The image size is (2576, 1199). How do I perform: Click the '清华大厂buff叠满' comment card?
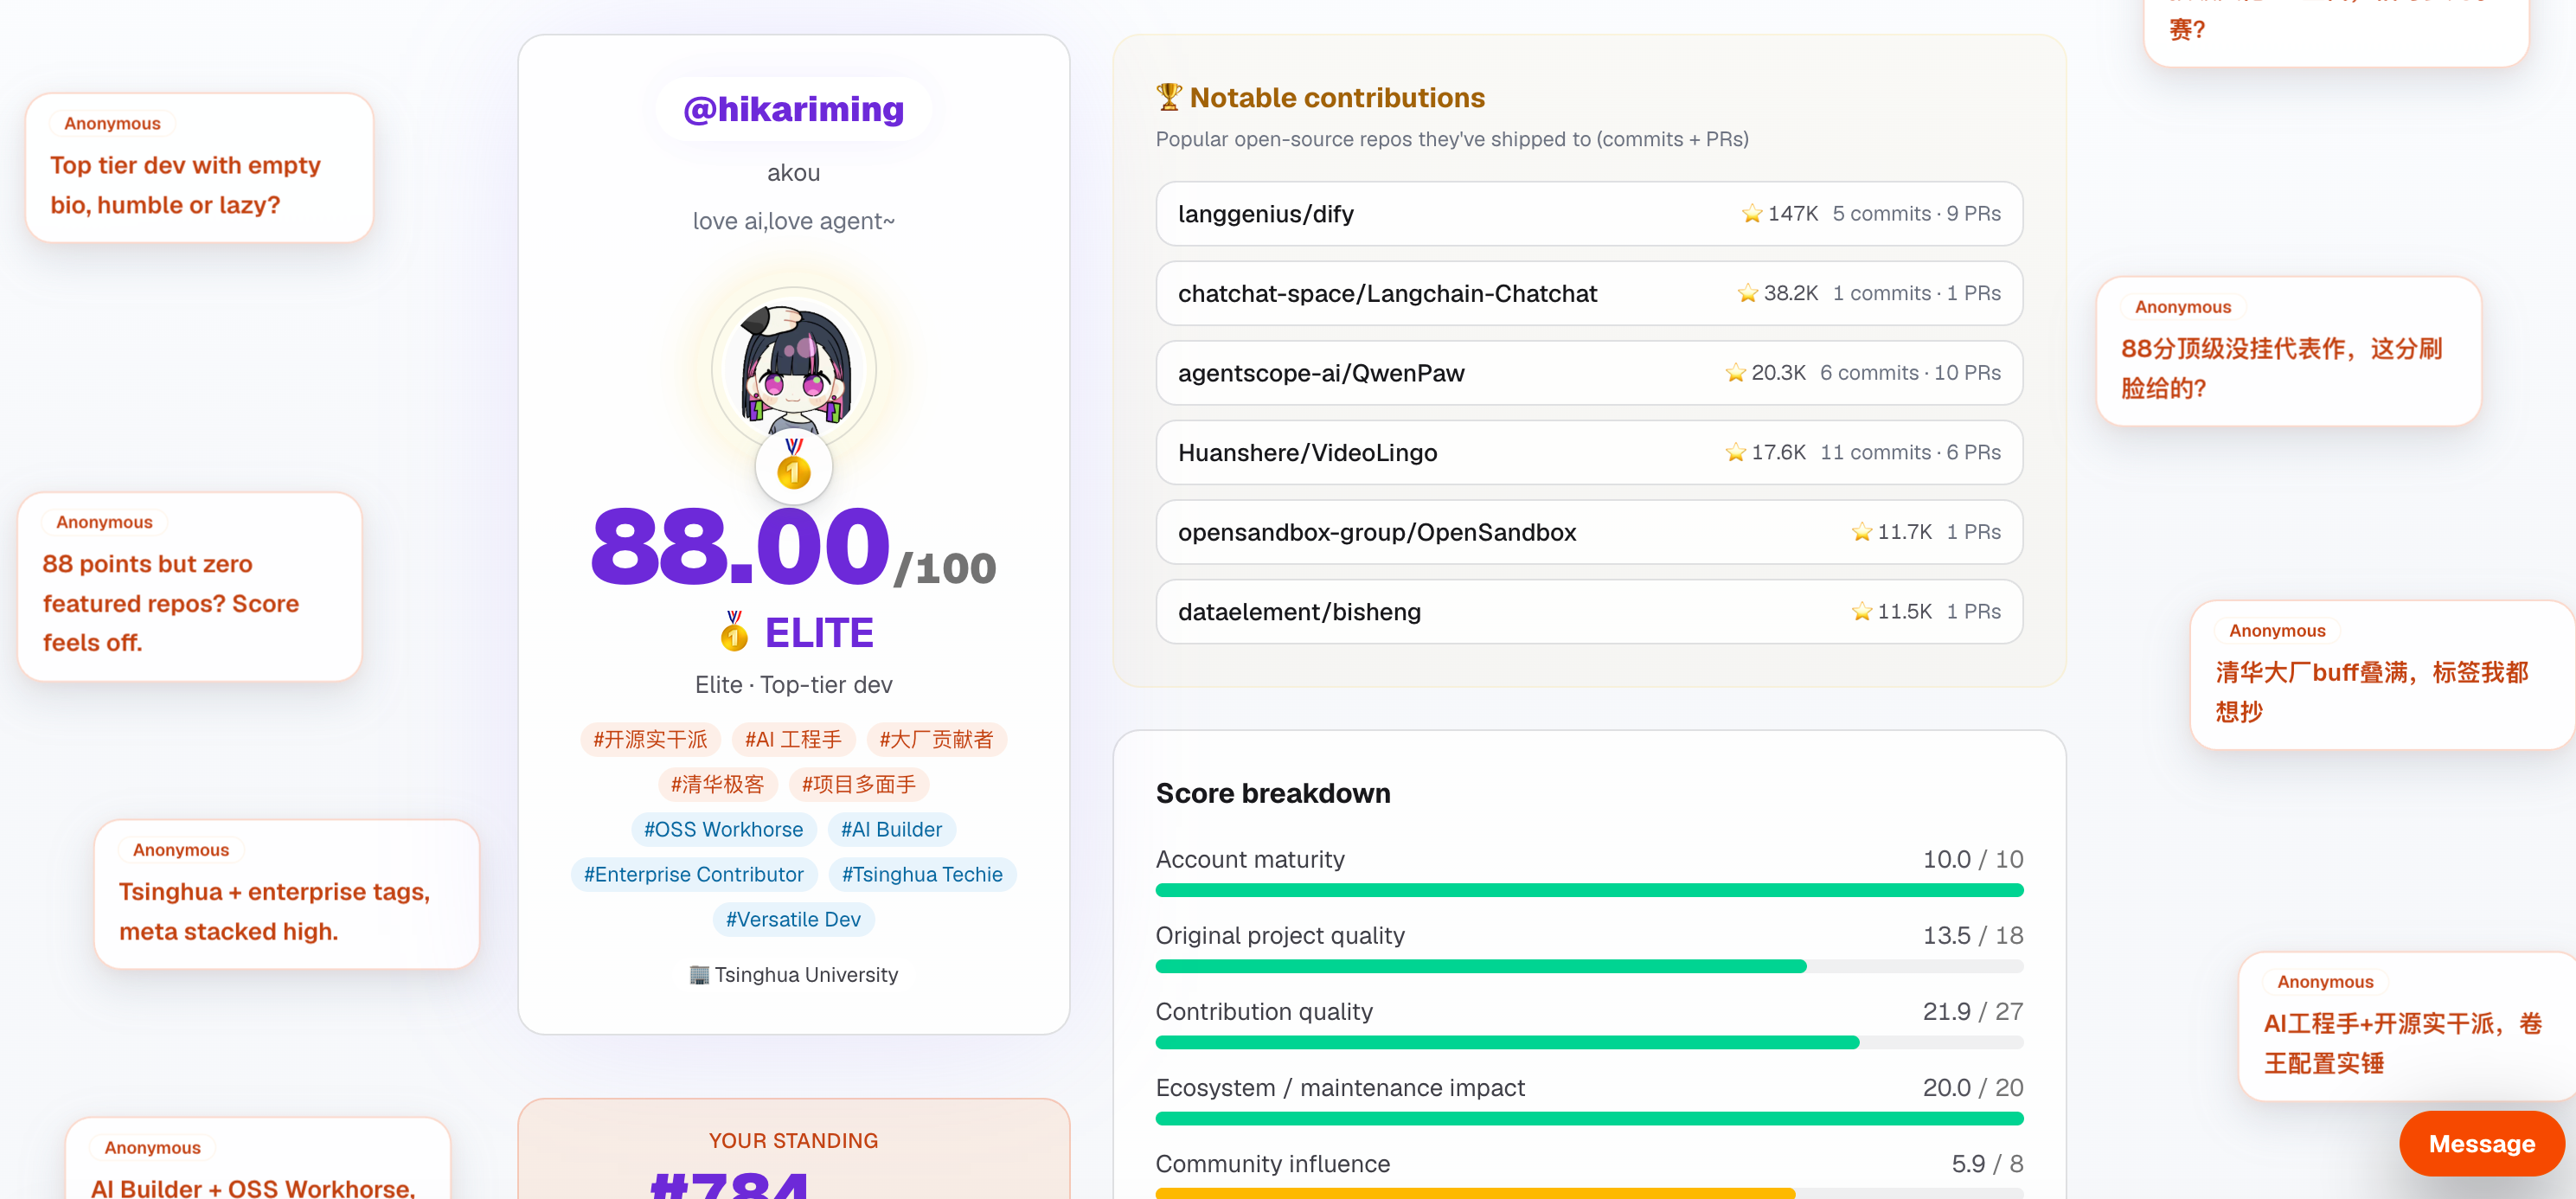click(2382, 675)
